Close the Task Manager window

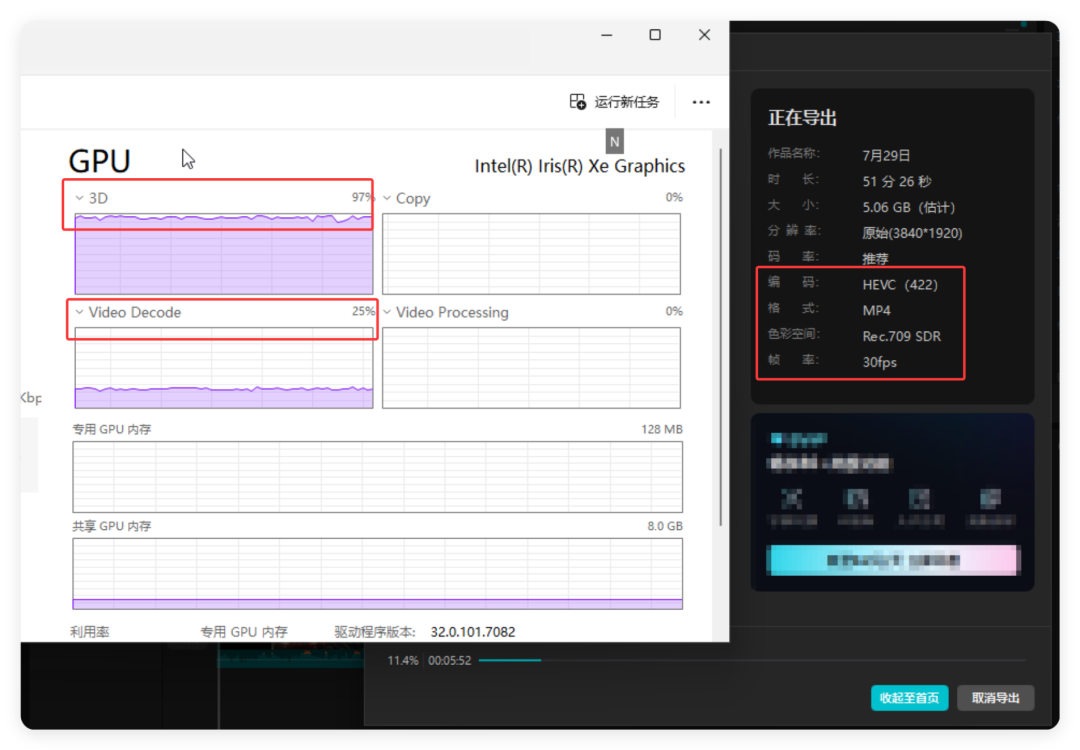(x=704, y=34)
